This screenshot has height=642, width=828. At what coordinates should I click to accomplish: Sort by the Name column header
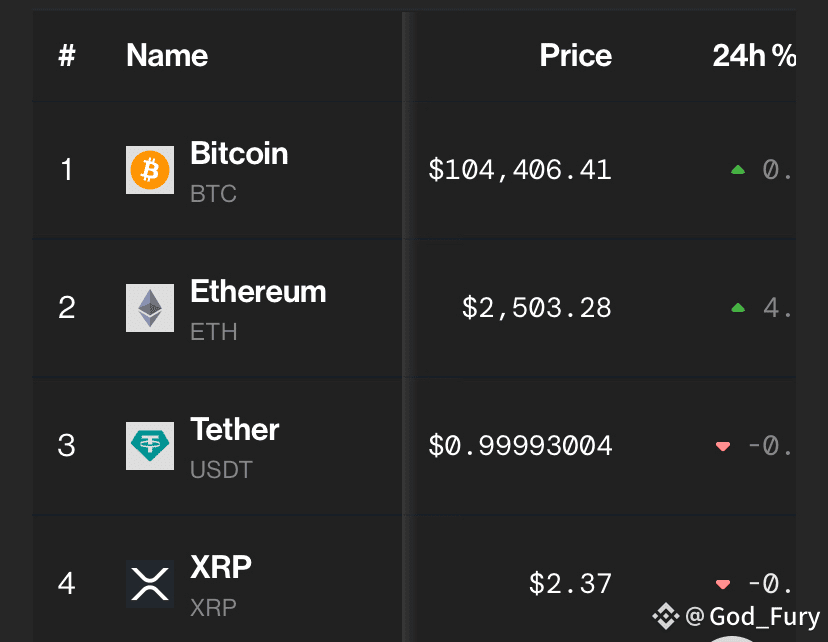coord(167,56)
